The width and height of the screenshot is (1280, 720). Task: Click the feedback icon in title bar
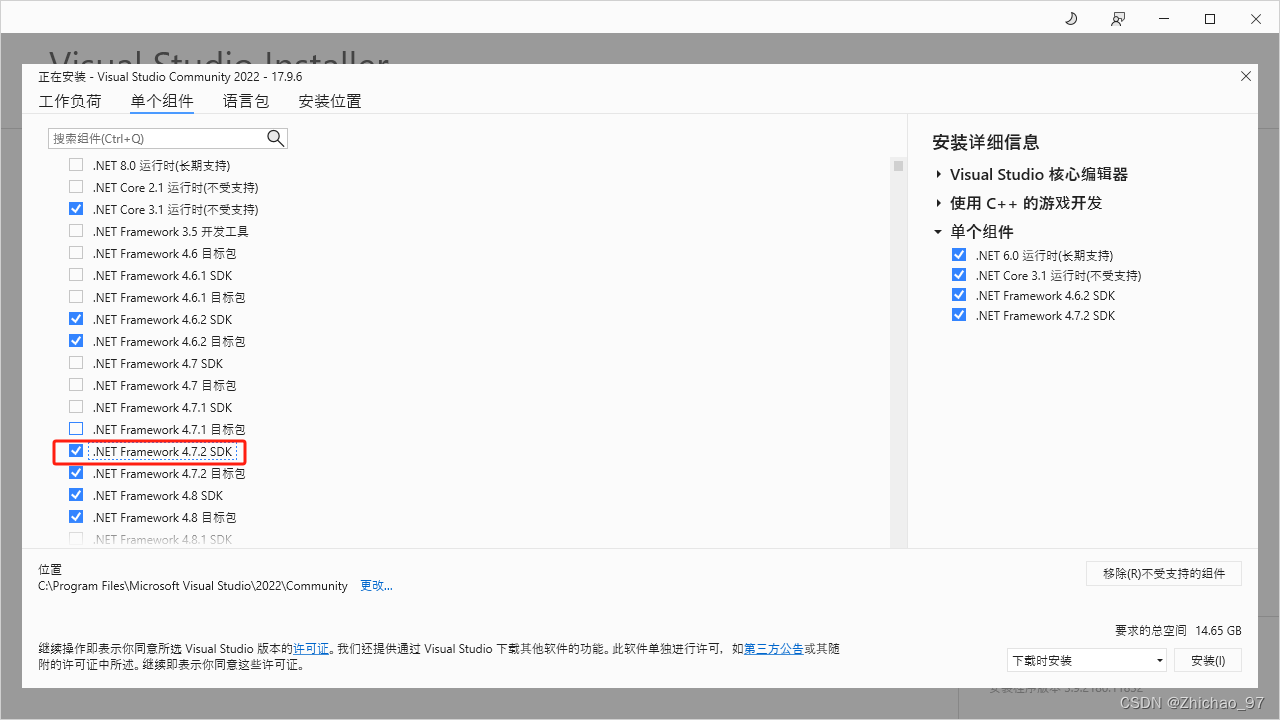coord(1118,19)
